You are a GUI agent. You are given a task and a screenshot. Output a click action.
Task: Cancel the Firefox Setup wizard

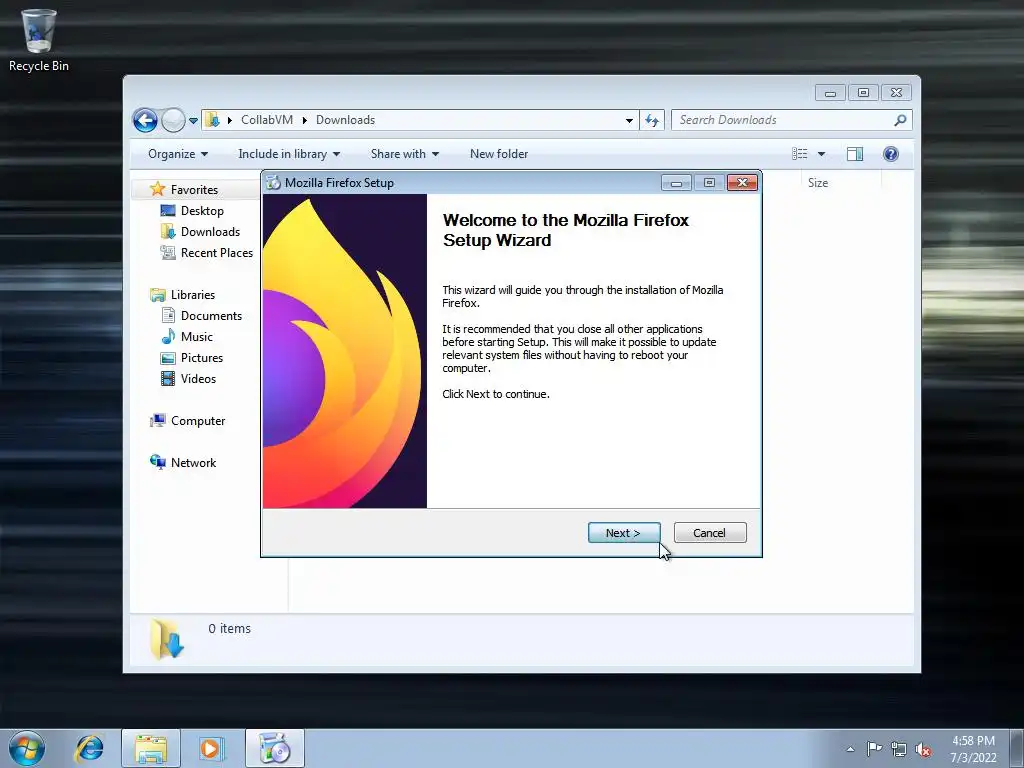tap(710, 533)
